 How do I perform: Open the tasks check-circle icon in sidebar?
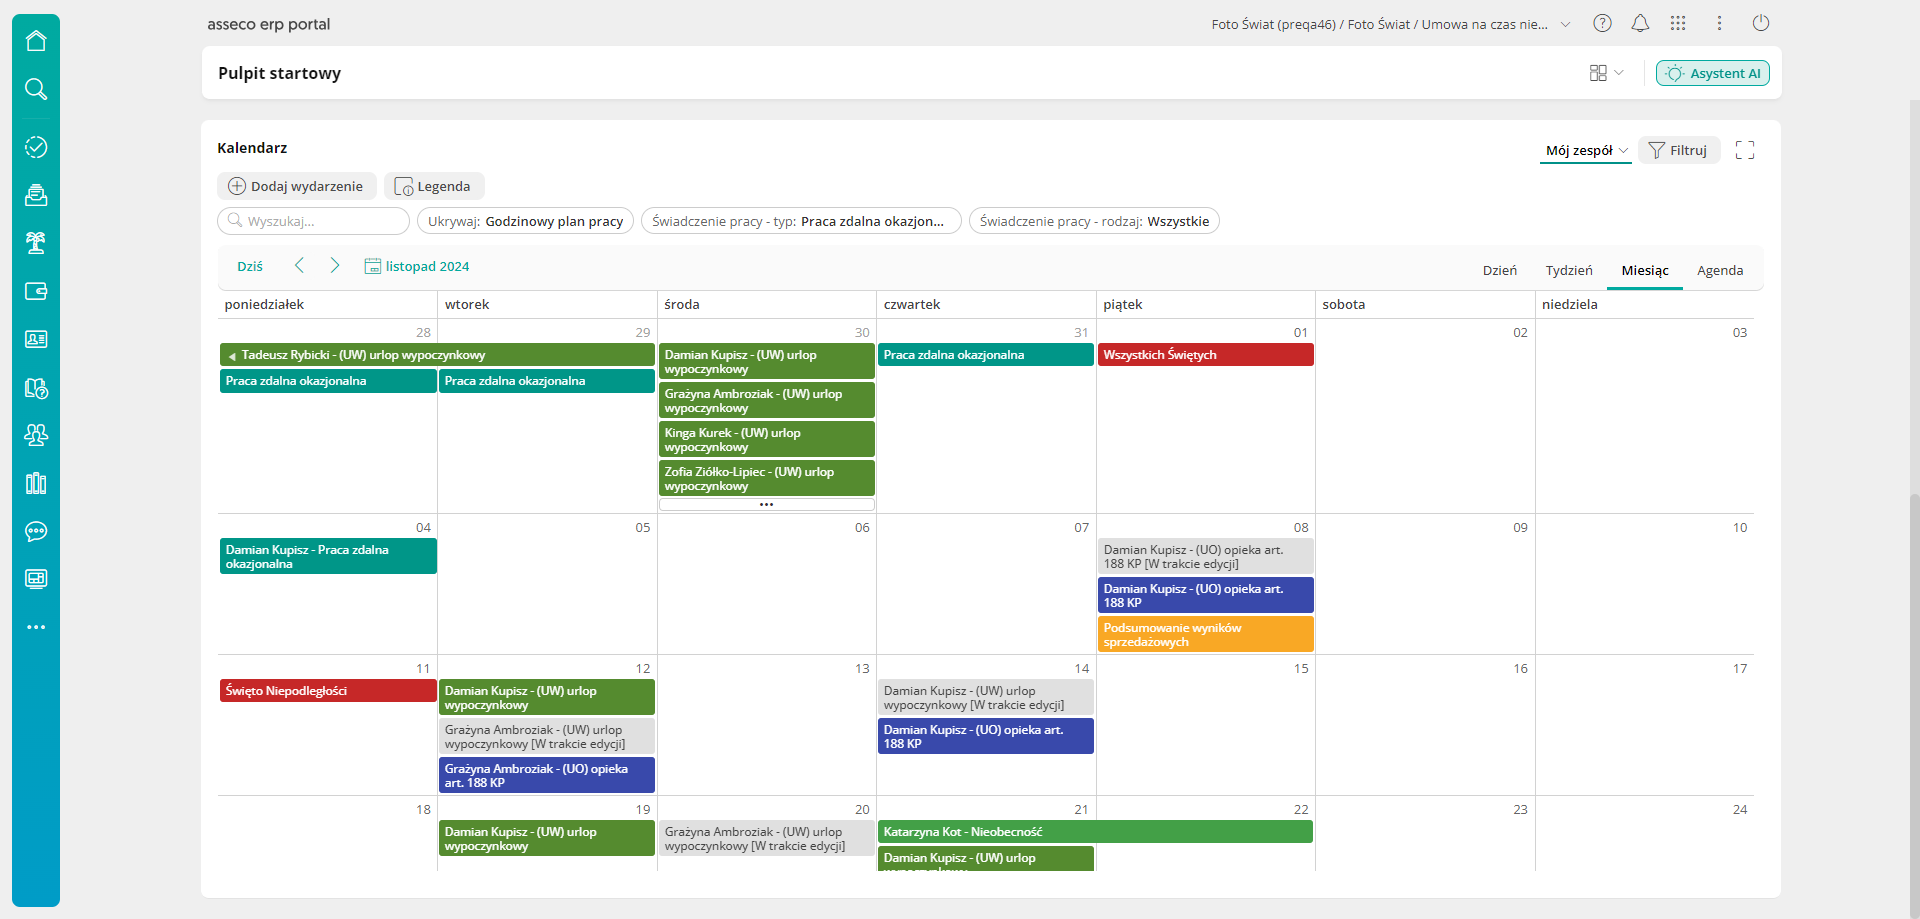tap(36, 147)
